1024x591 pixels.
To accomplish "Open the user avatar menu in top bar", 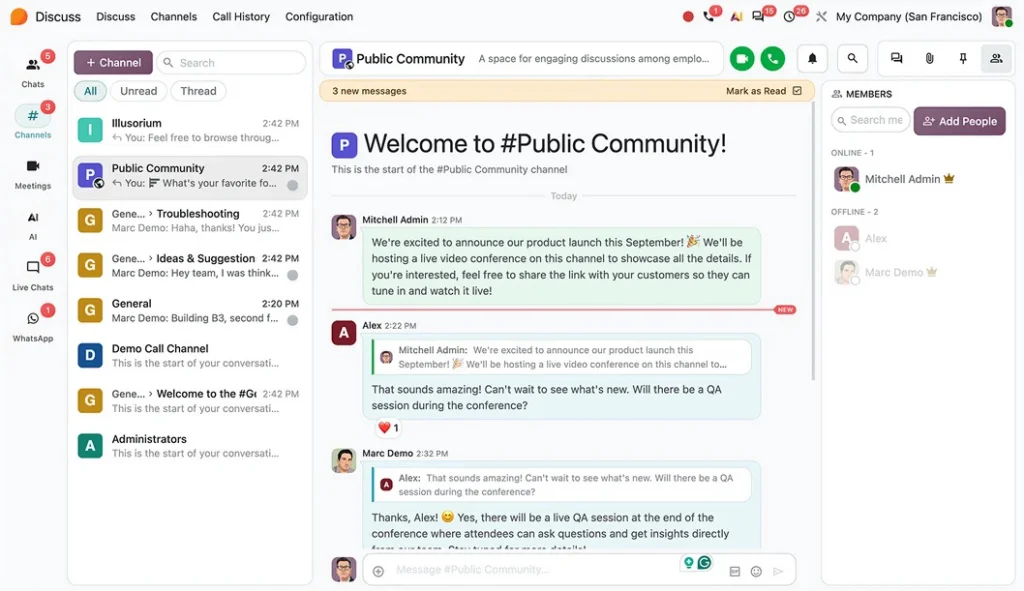I will point(1001,17).
